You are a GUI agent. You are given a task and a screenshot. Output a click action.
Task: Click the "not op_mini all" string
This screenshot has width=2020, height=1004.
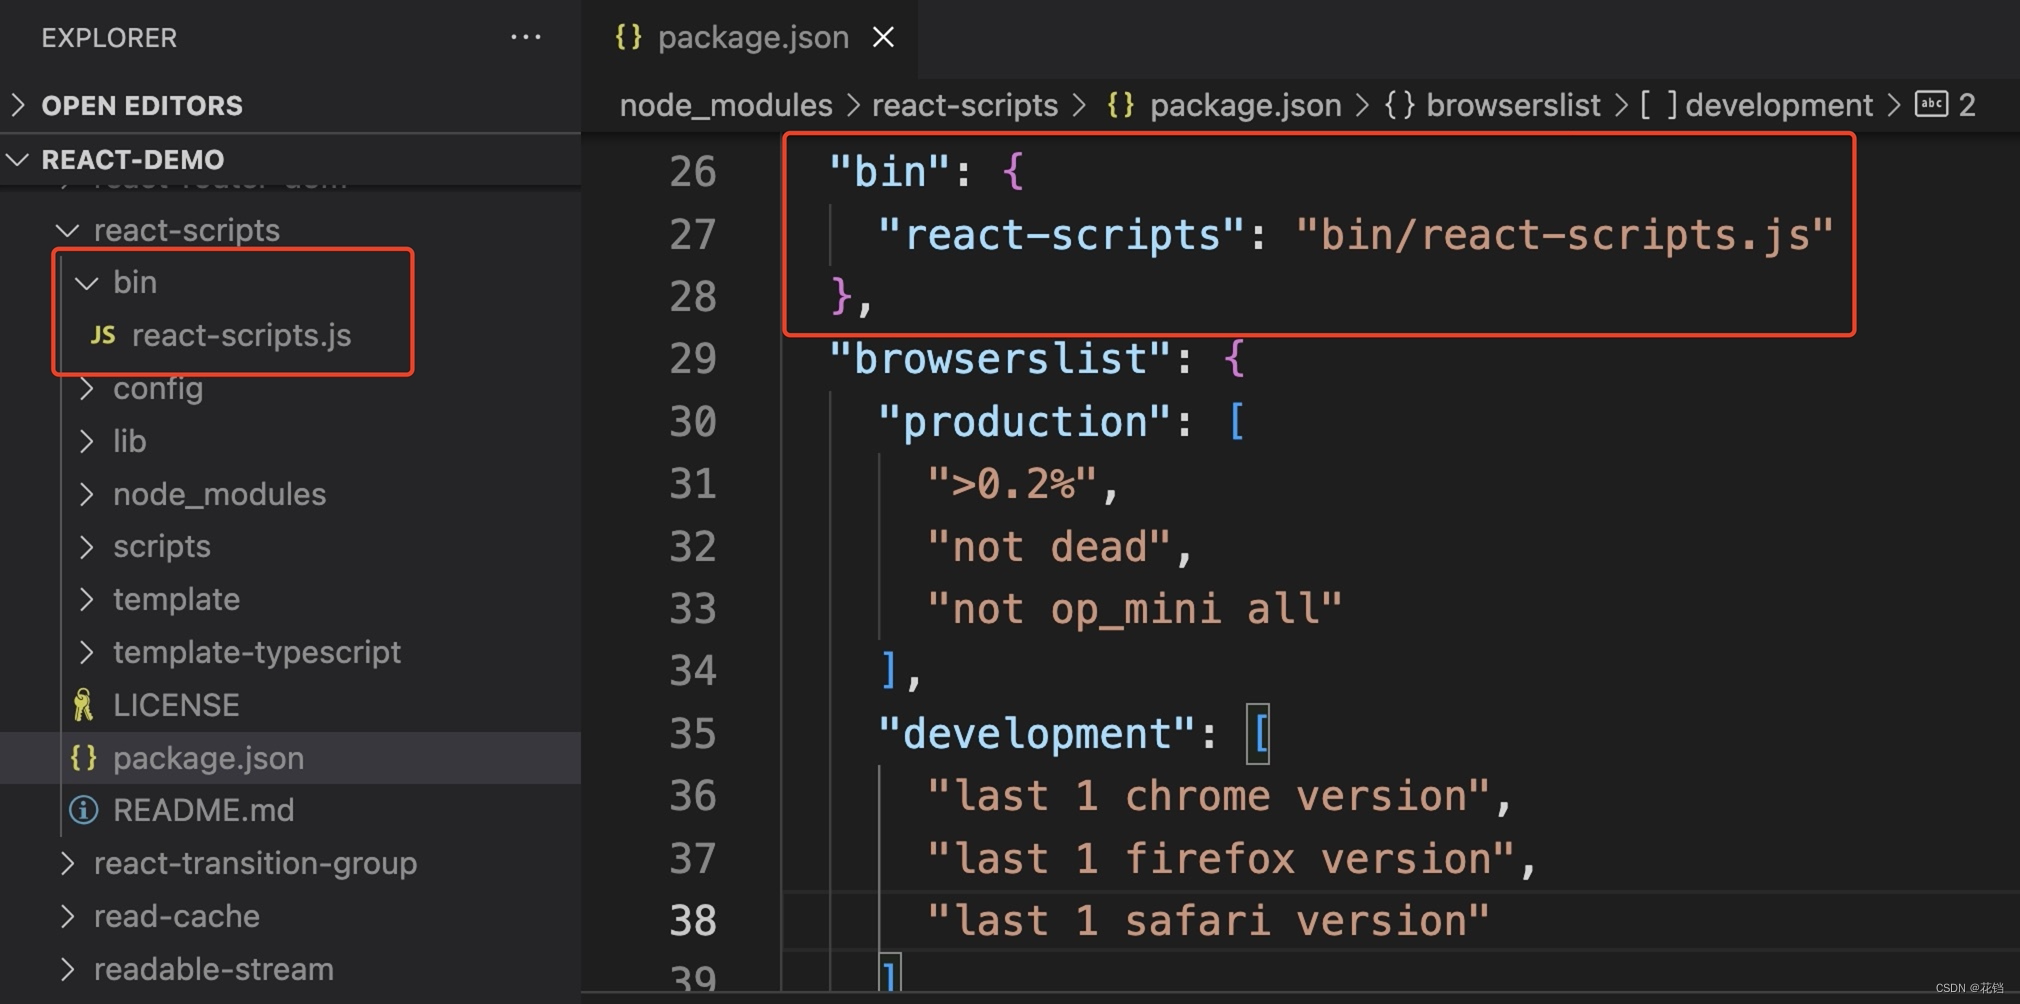[x=1135, y=609]
